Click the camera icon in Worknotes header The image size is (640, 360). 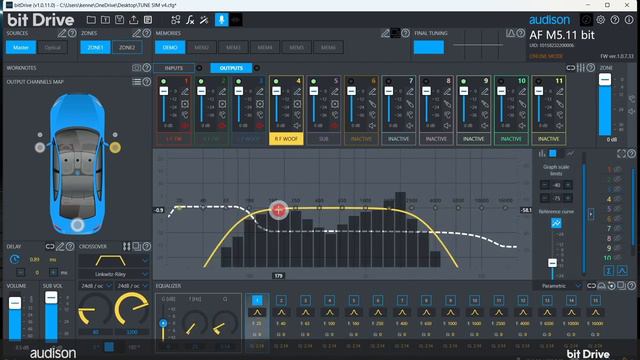pos(136,68)
